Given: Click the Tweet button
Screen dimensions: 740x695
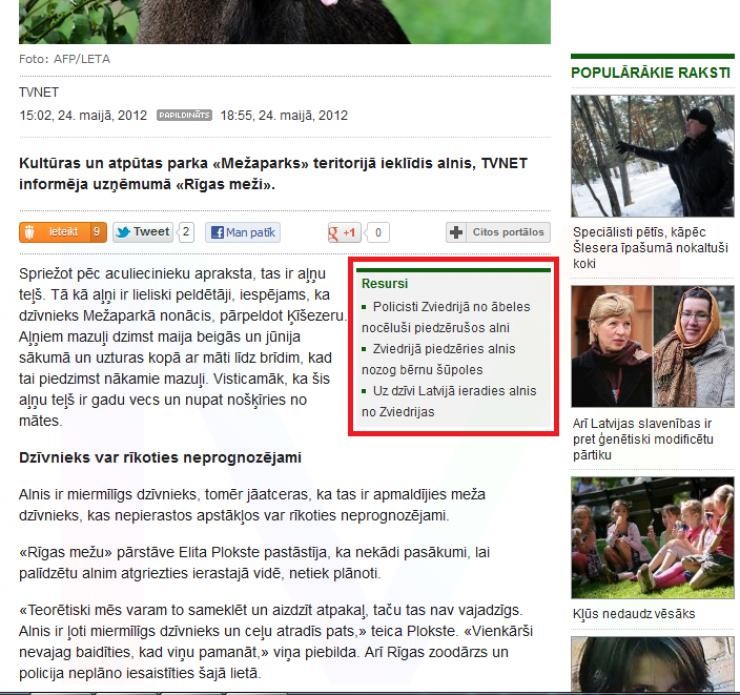Looking at the screenshot, I should click(x=142, y=233).
